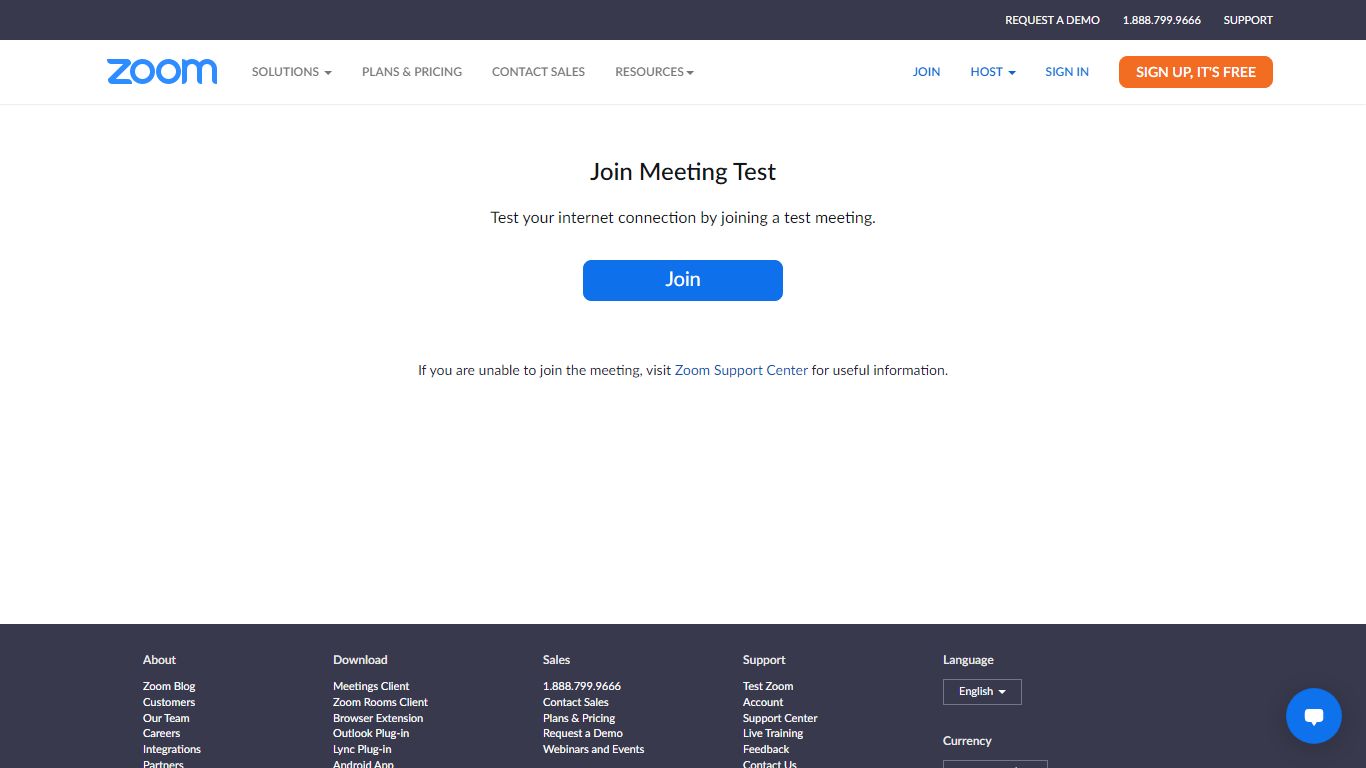Click the phone number in the top bar
The width and height of the screenshot is (1366, 768).
pyautogui.click(x=1162, y=20)
